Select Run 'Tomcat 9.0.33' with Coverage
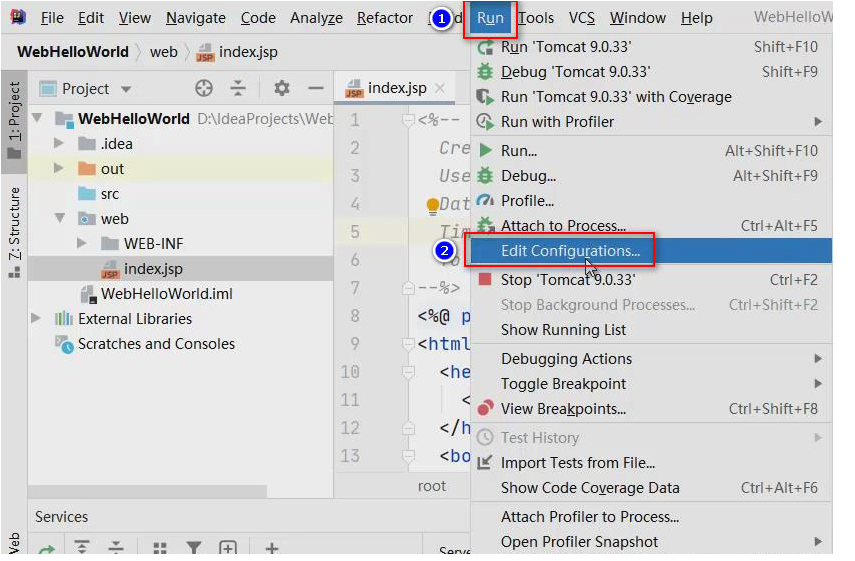 [651, 97]
